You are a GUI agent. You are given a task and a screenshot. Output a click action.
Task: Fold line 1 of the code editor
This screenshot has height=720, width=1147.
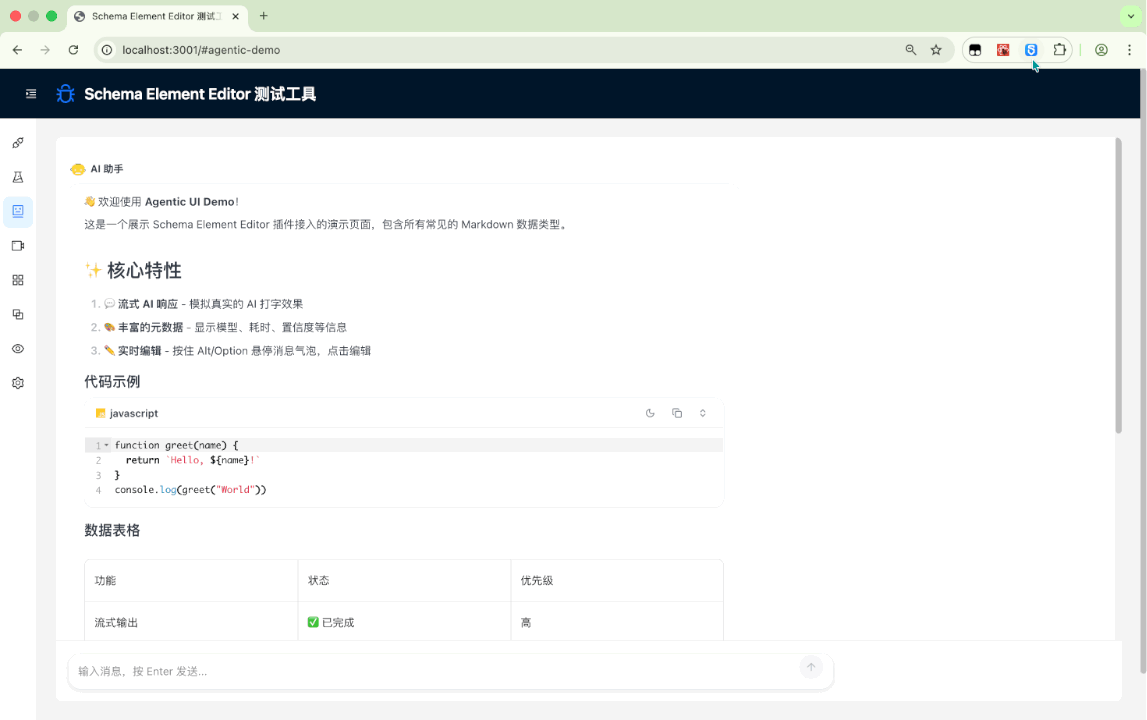coord(106,445)
